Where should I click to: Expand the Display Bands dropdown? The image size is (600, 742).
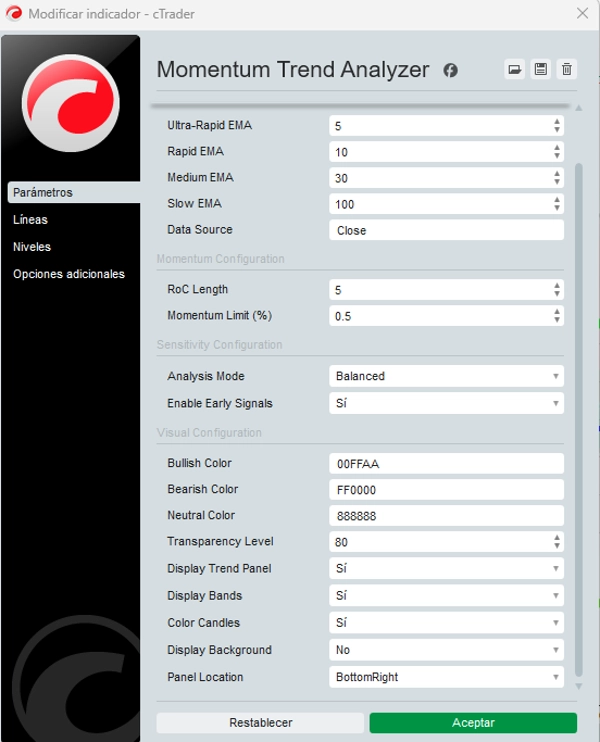[446, 595]
